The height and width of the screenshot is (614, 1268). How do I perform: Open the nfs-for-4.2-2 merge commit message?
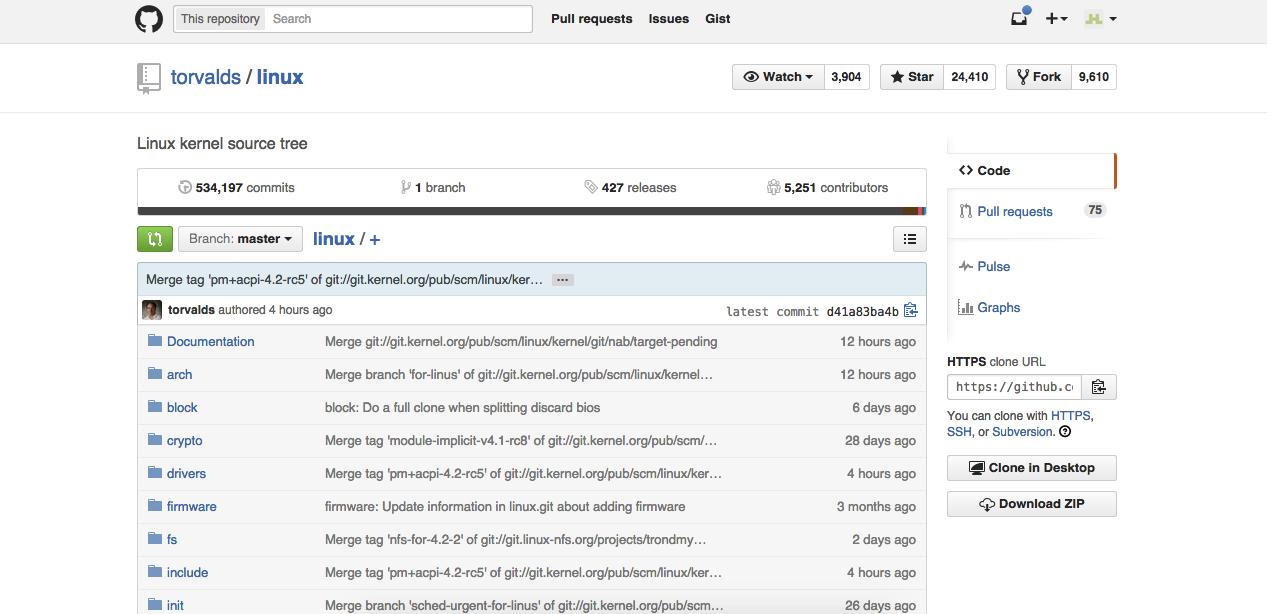[x=516, y=539]
